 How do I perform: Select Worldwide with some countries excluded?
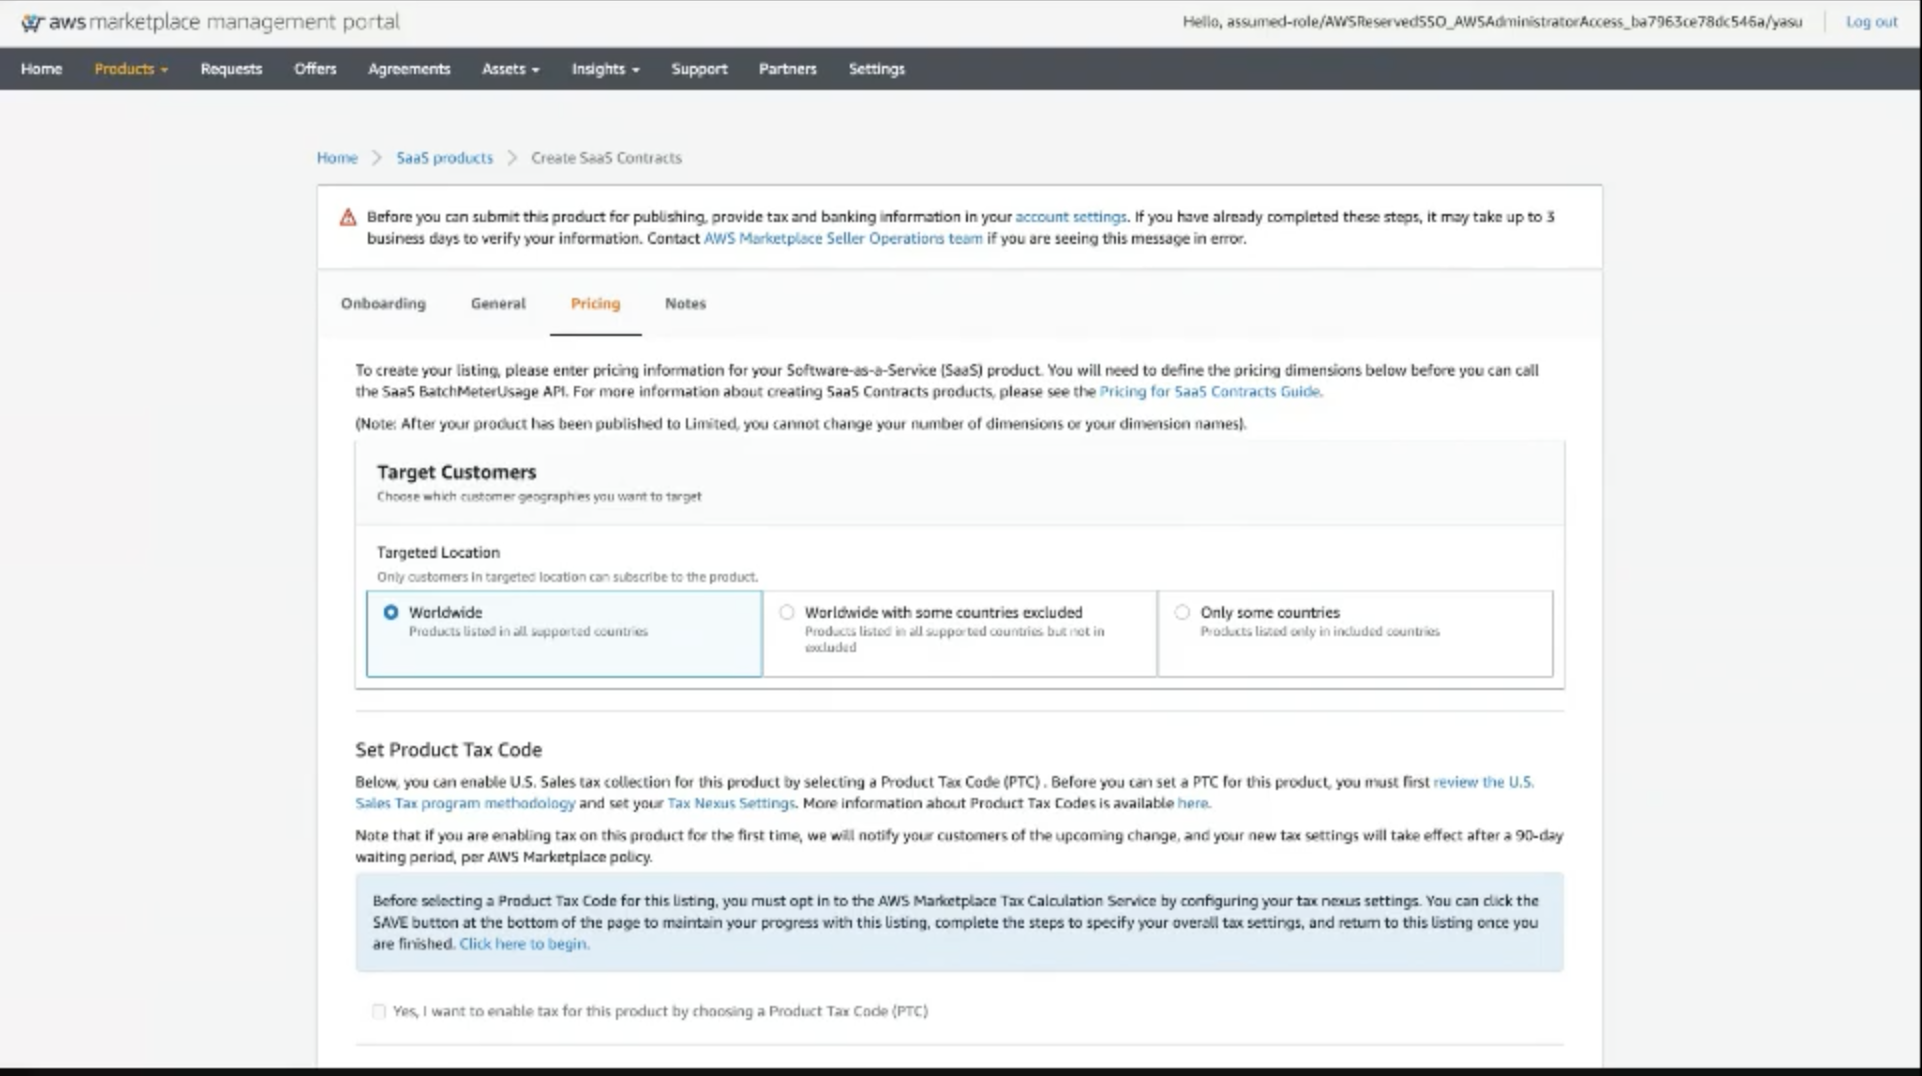coord(787,612)
